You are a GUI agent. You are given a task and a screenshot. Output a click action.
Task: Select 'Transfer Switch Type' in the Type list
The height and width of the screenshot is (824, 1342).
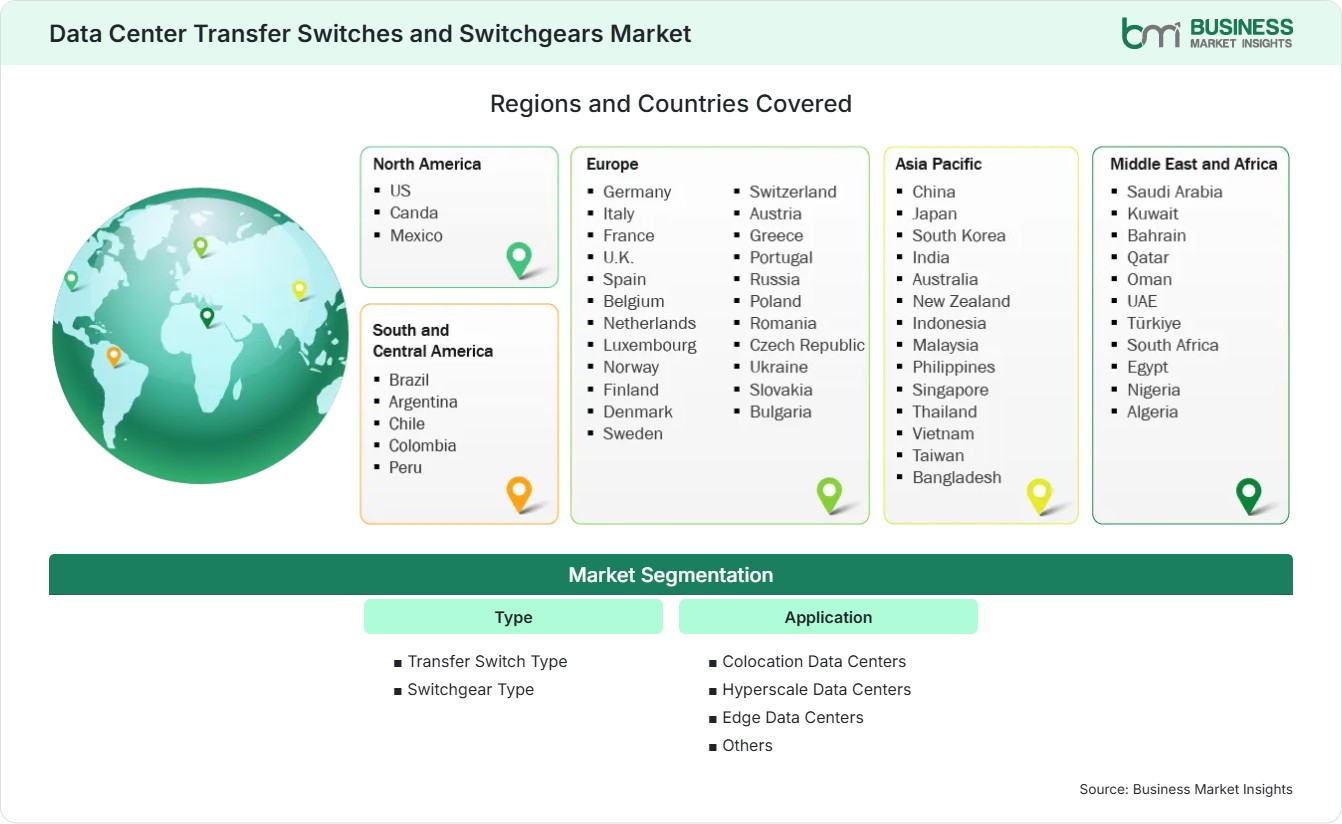pos(487,661)
